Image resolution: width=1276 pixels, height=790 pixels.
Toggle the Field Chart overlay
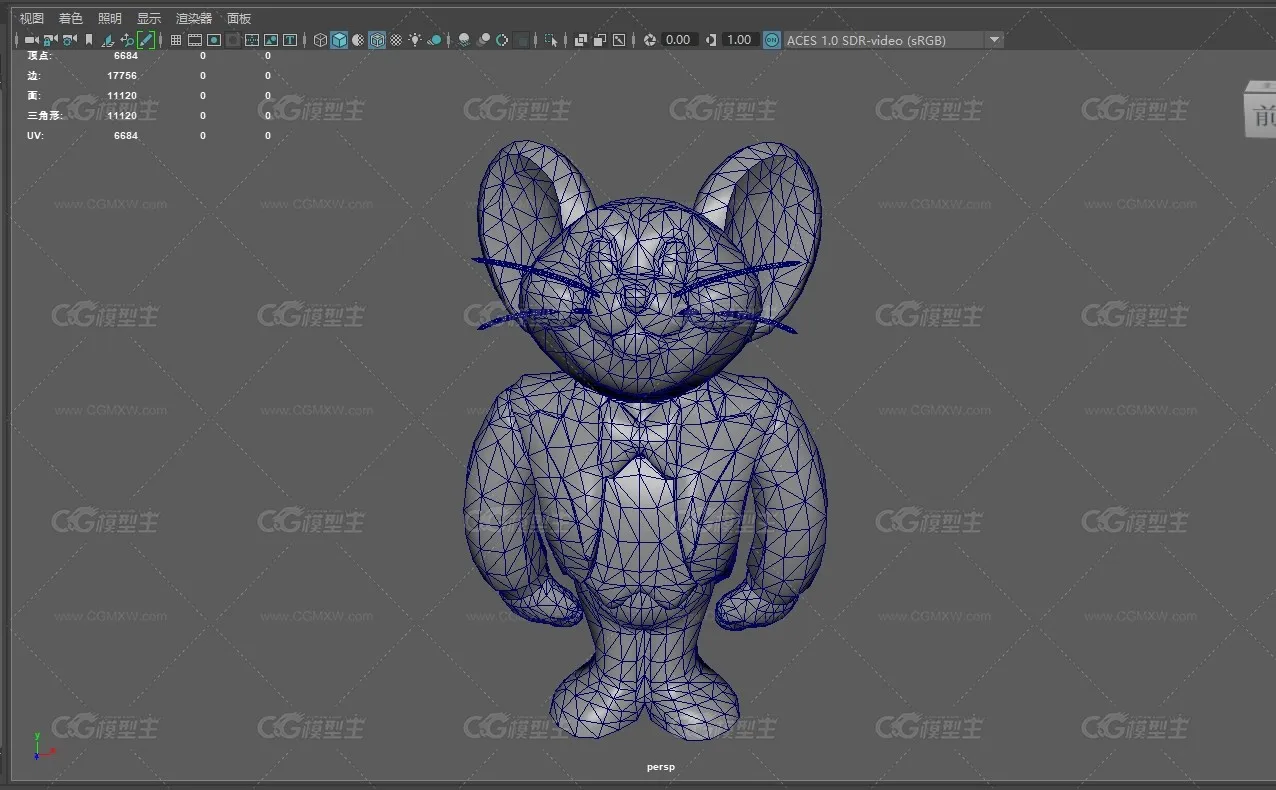tap(251, 40)
